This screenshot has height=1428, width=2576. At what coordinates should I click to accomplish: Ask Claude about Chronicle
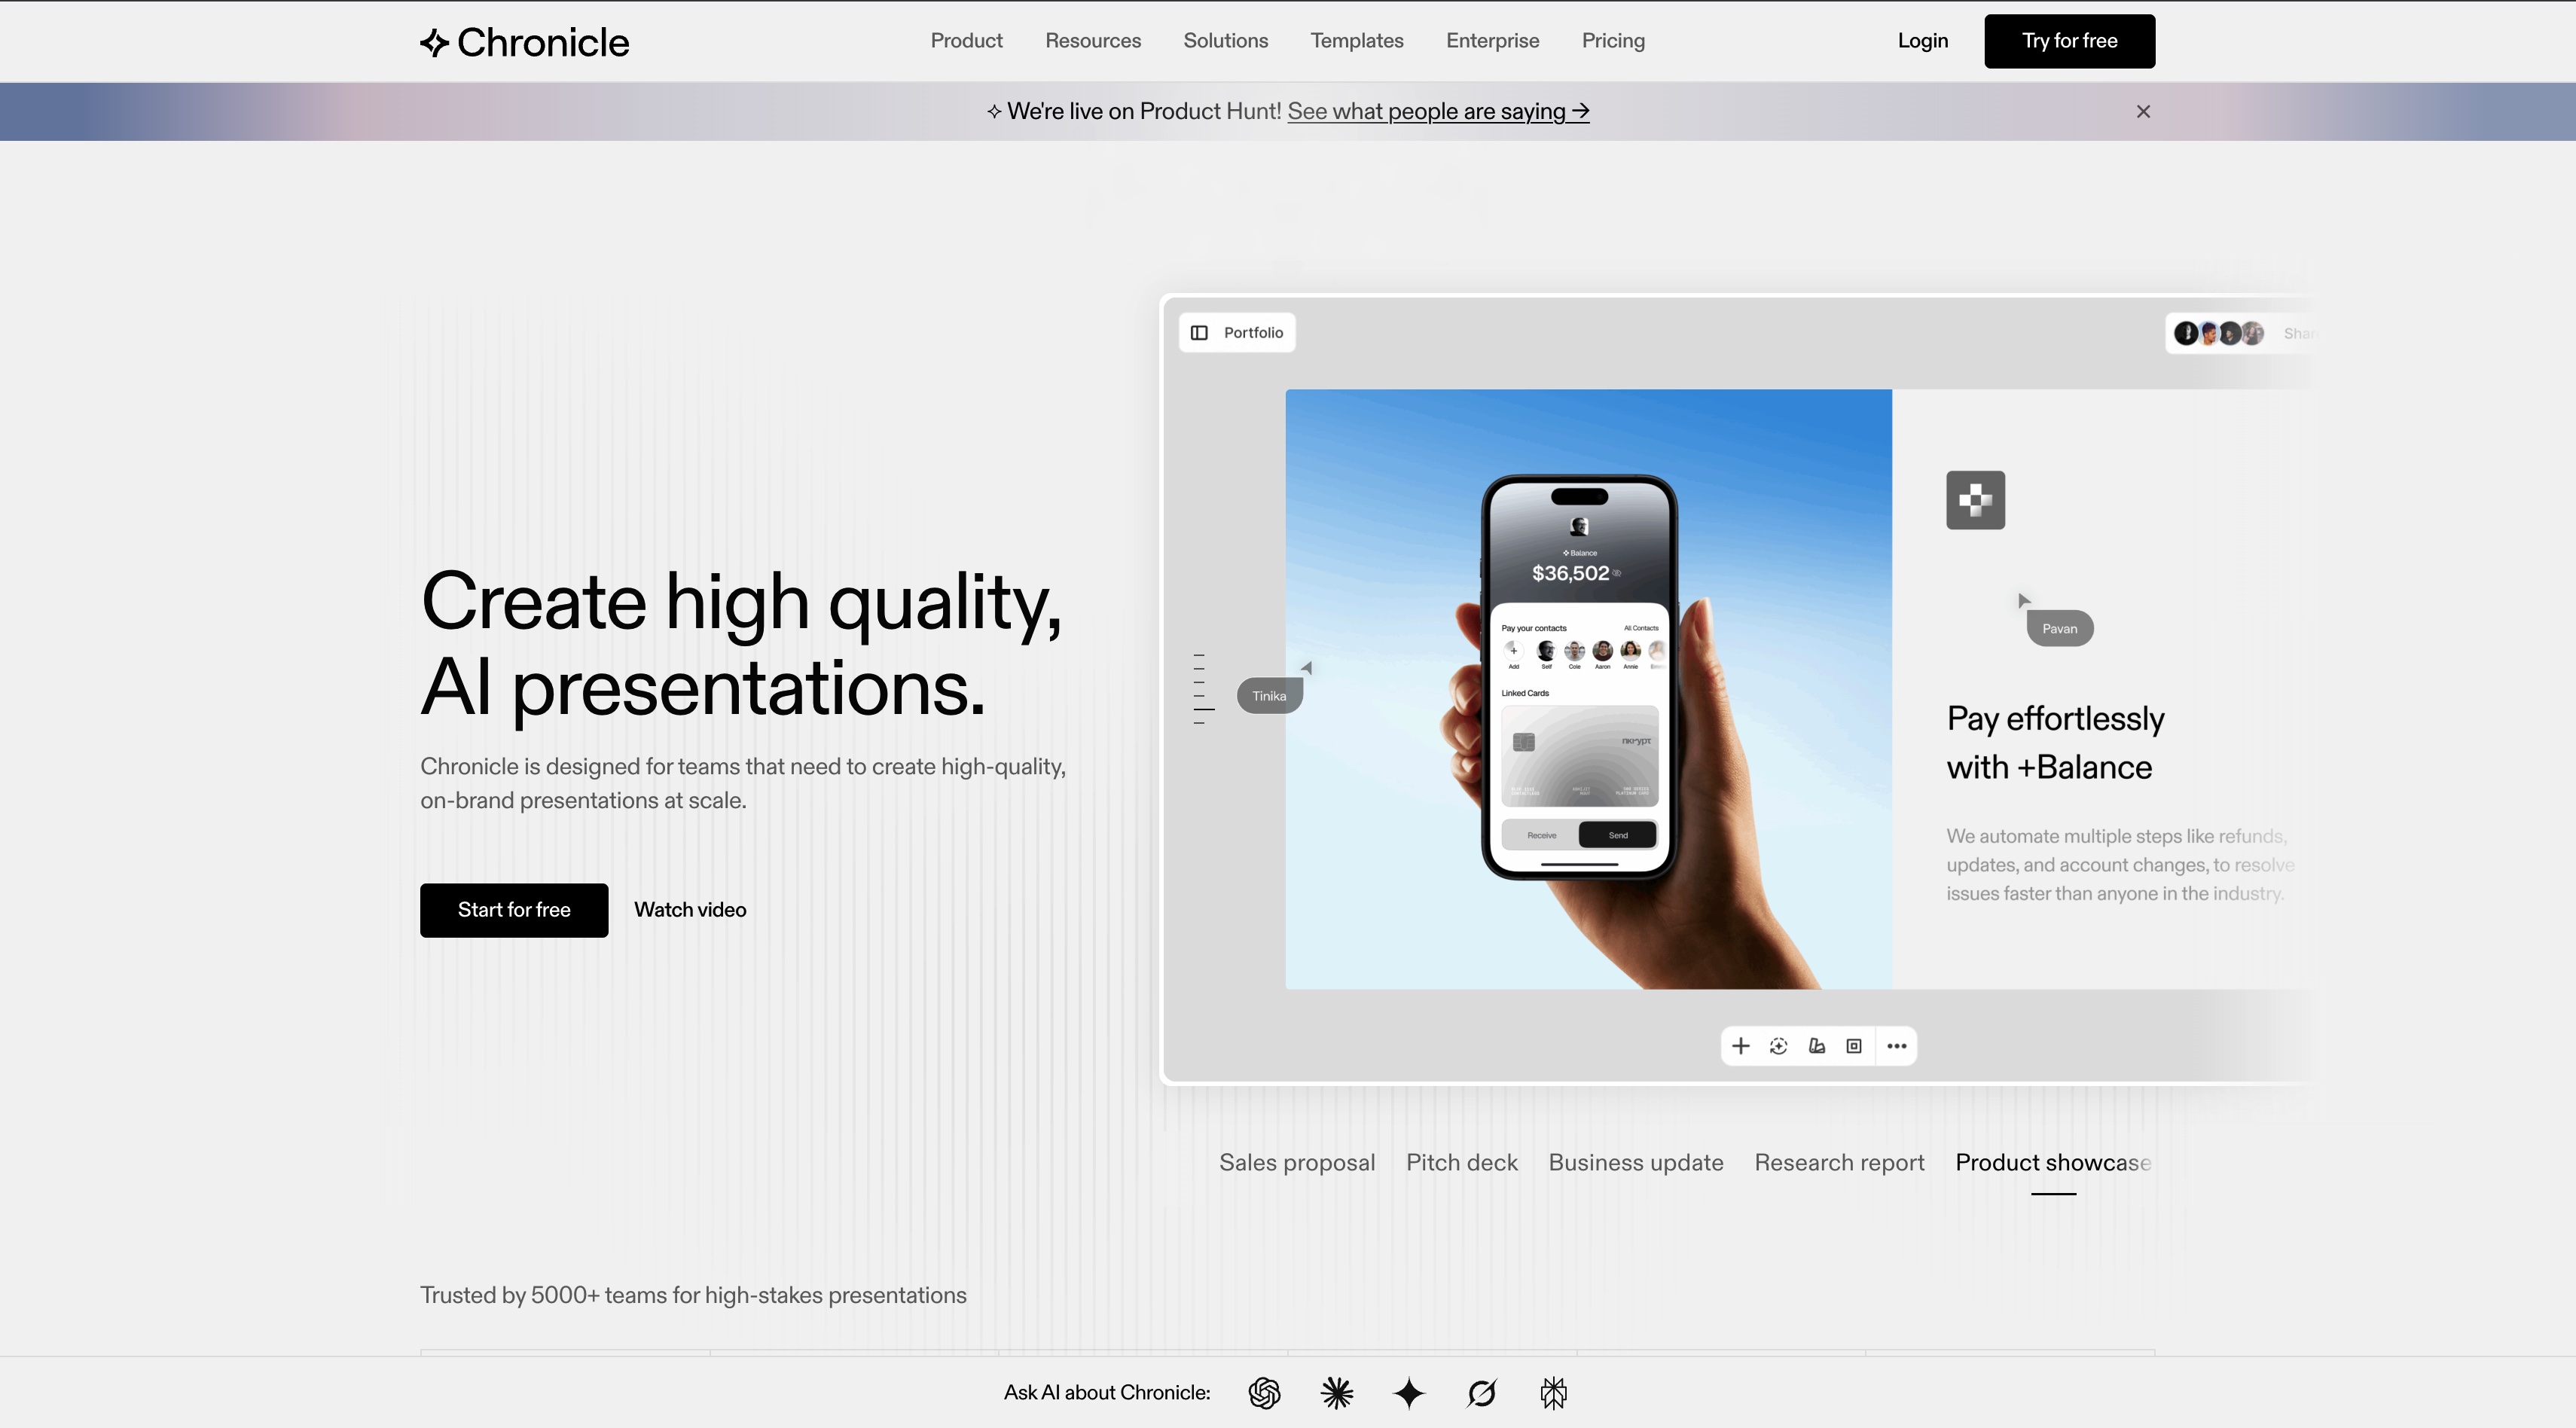point(1336,1393)
